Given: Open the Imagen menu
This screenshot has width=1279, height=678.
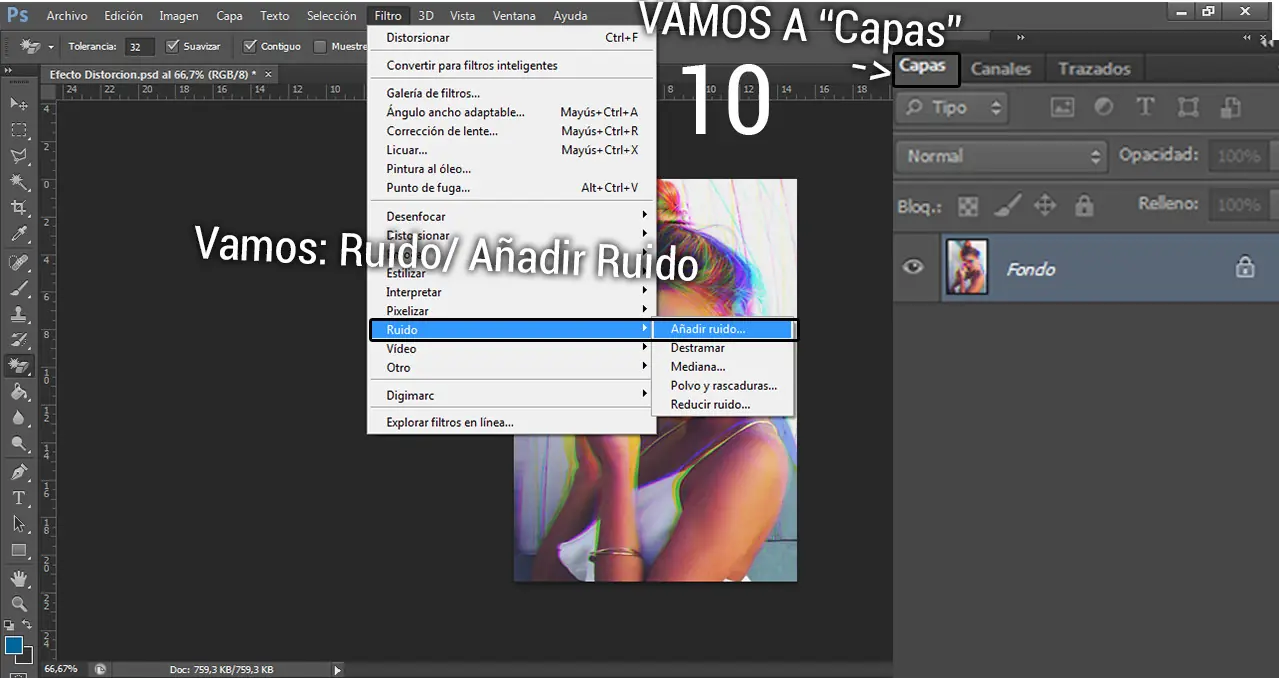Looking at the screenshot, I should (179, 16).
